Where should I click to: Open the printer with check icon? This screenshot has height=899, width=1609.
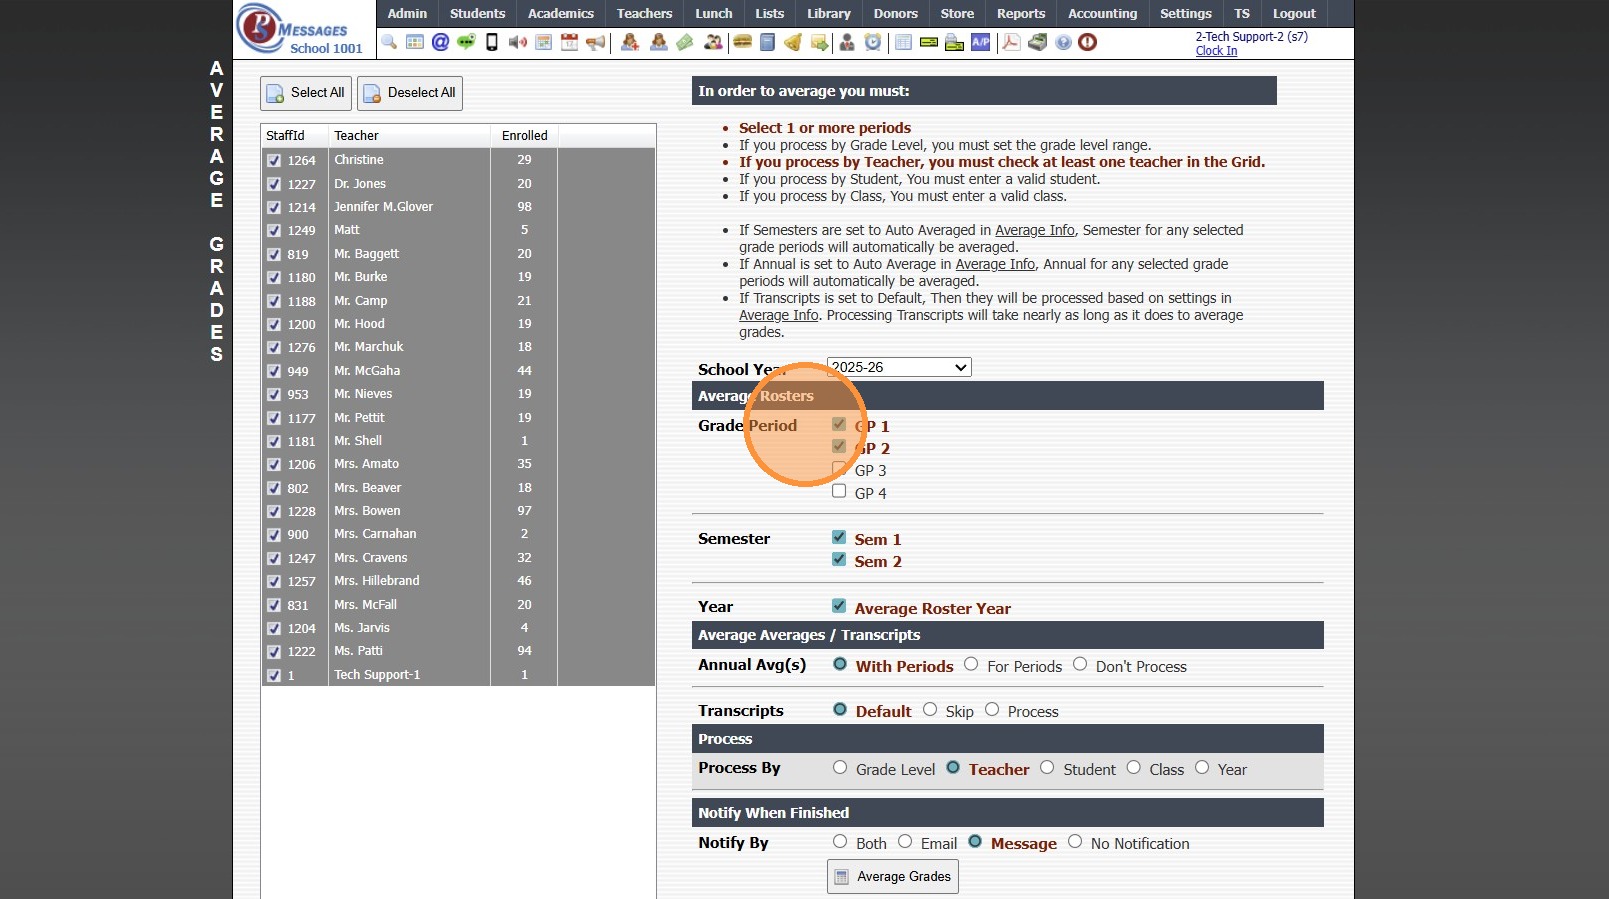click(954, 42)
